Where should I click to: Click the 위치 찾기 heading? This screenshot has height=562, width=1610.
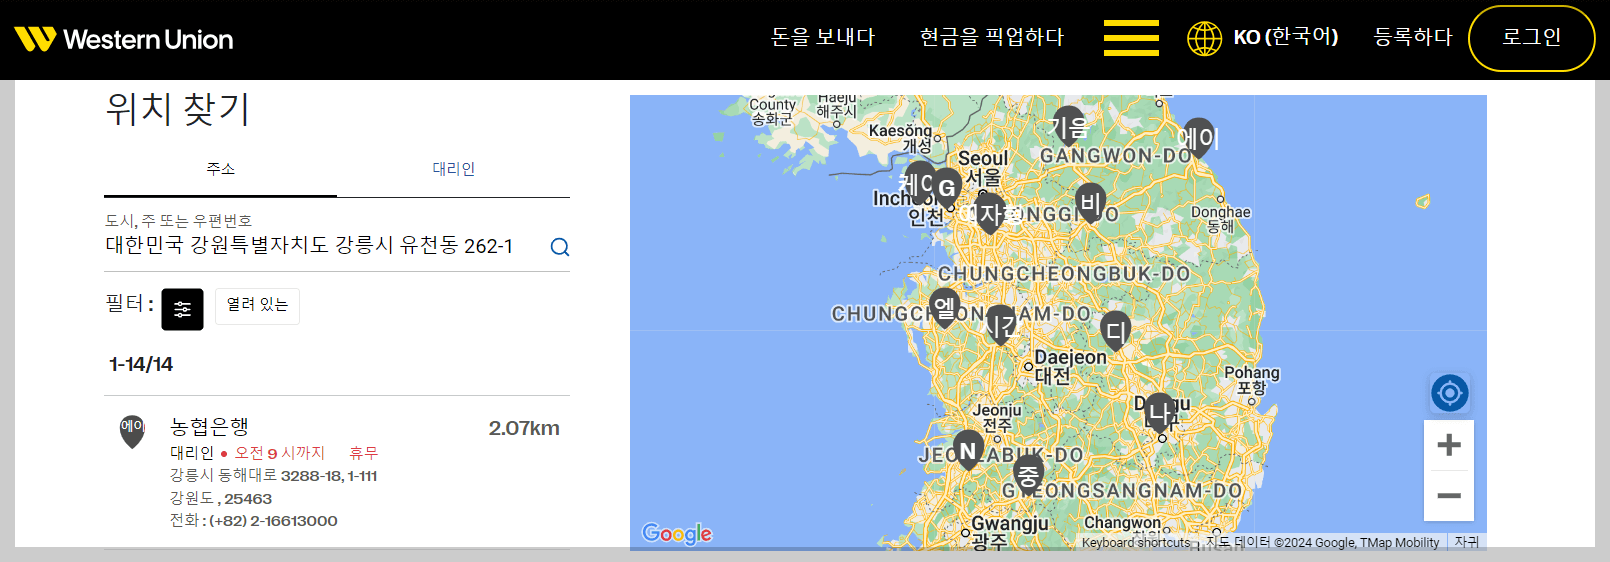coord(177,108)
